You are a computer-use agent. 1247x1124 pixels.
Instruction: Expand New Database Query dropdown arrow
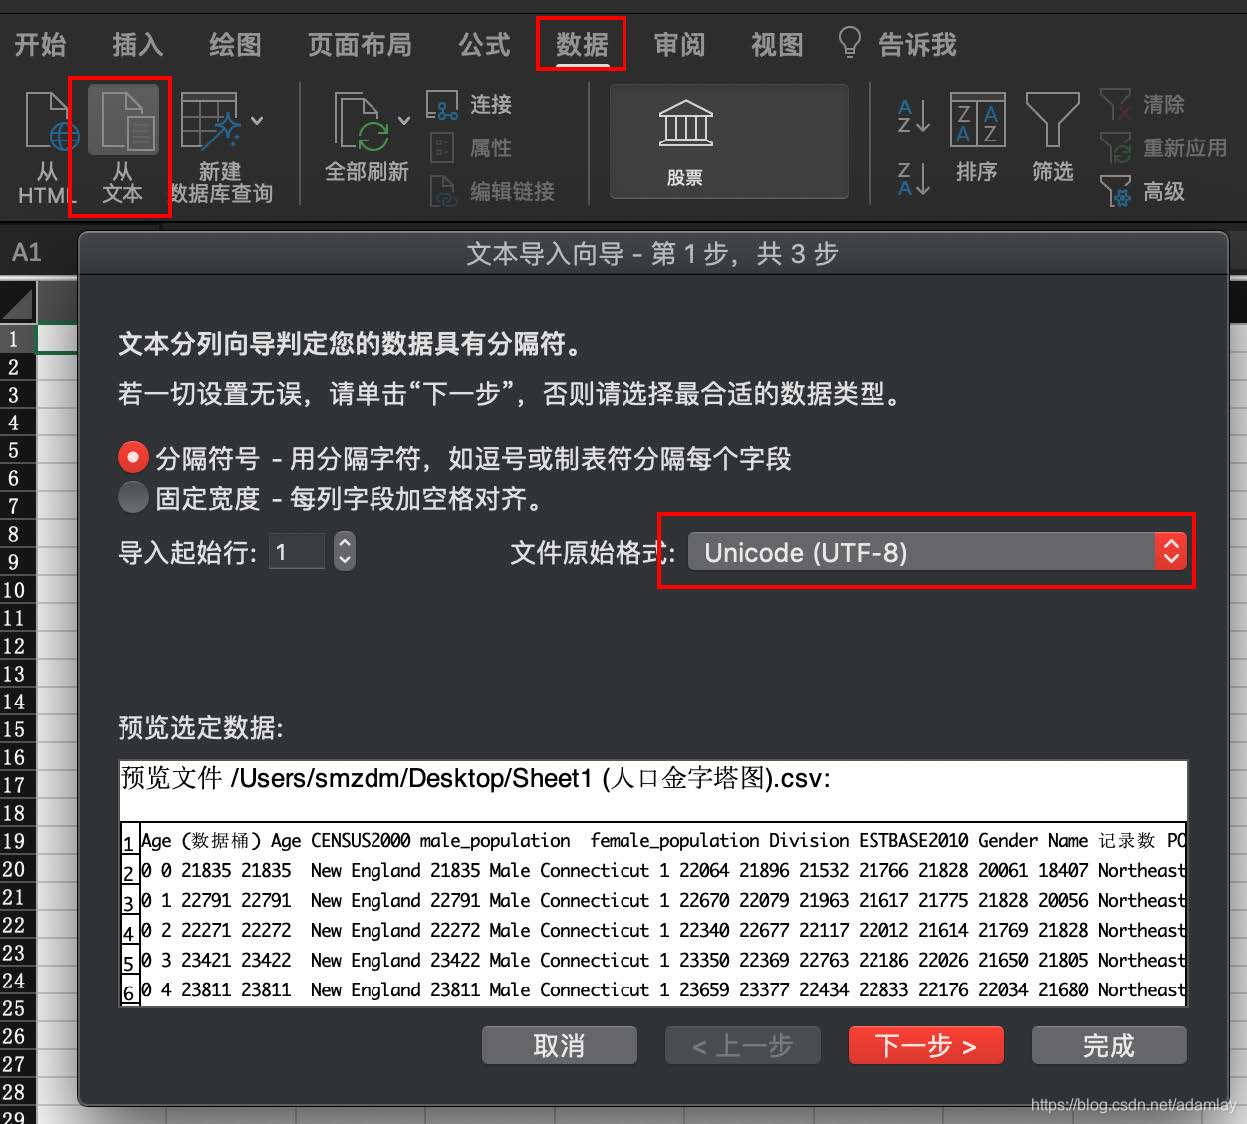coord(257,120)
